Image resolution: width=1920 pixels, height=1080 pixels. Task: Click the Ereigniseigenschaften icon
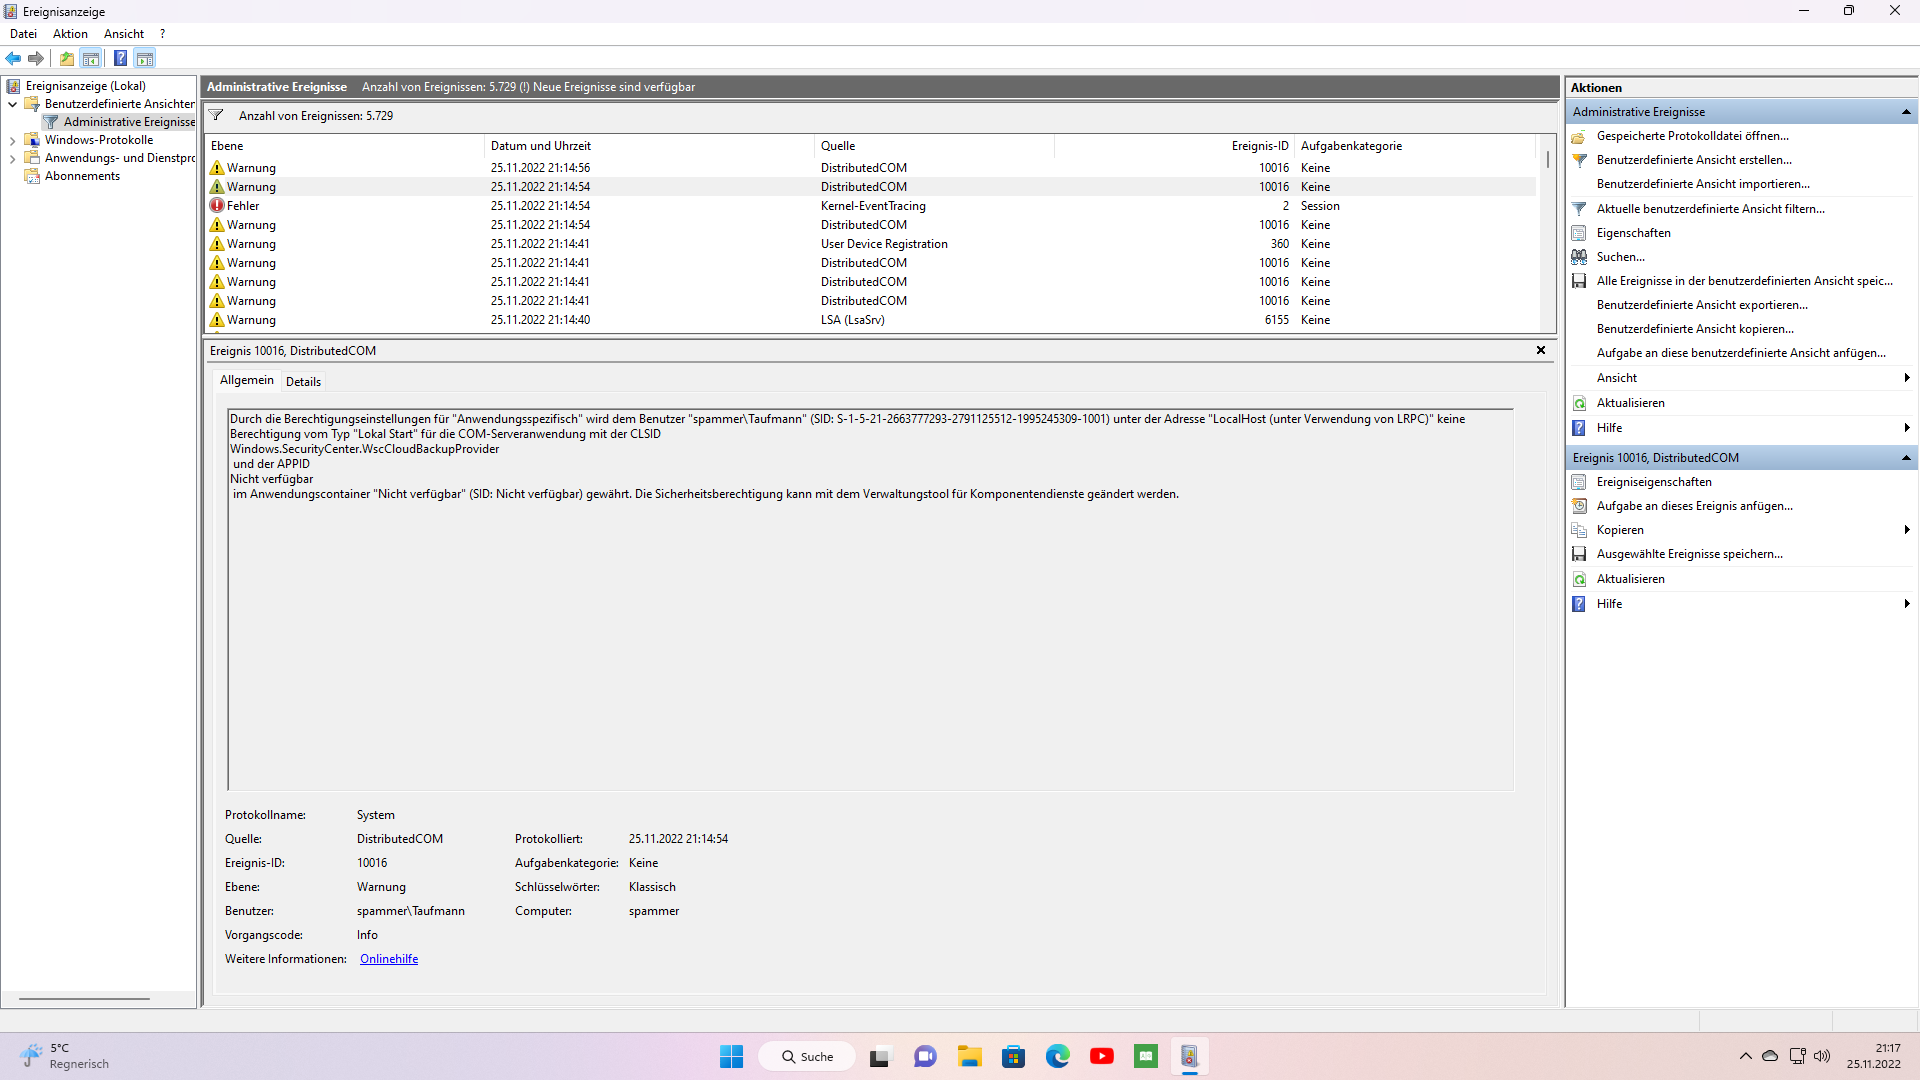pyautogui.click(x=1579, y=482)
